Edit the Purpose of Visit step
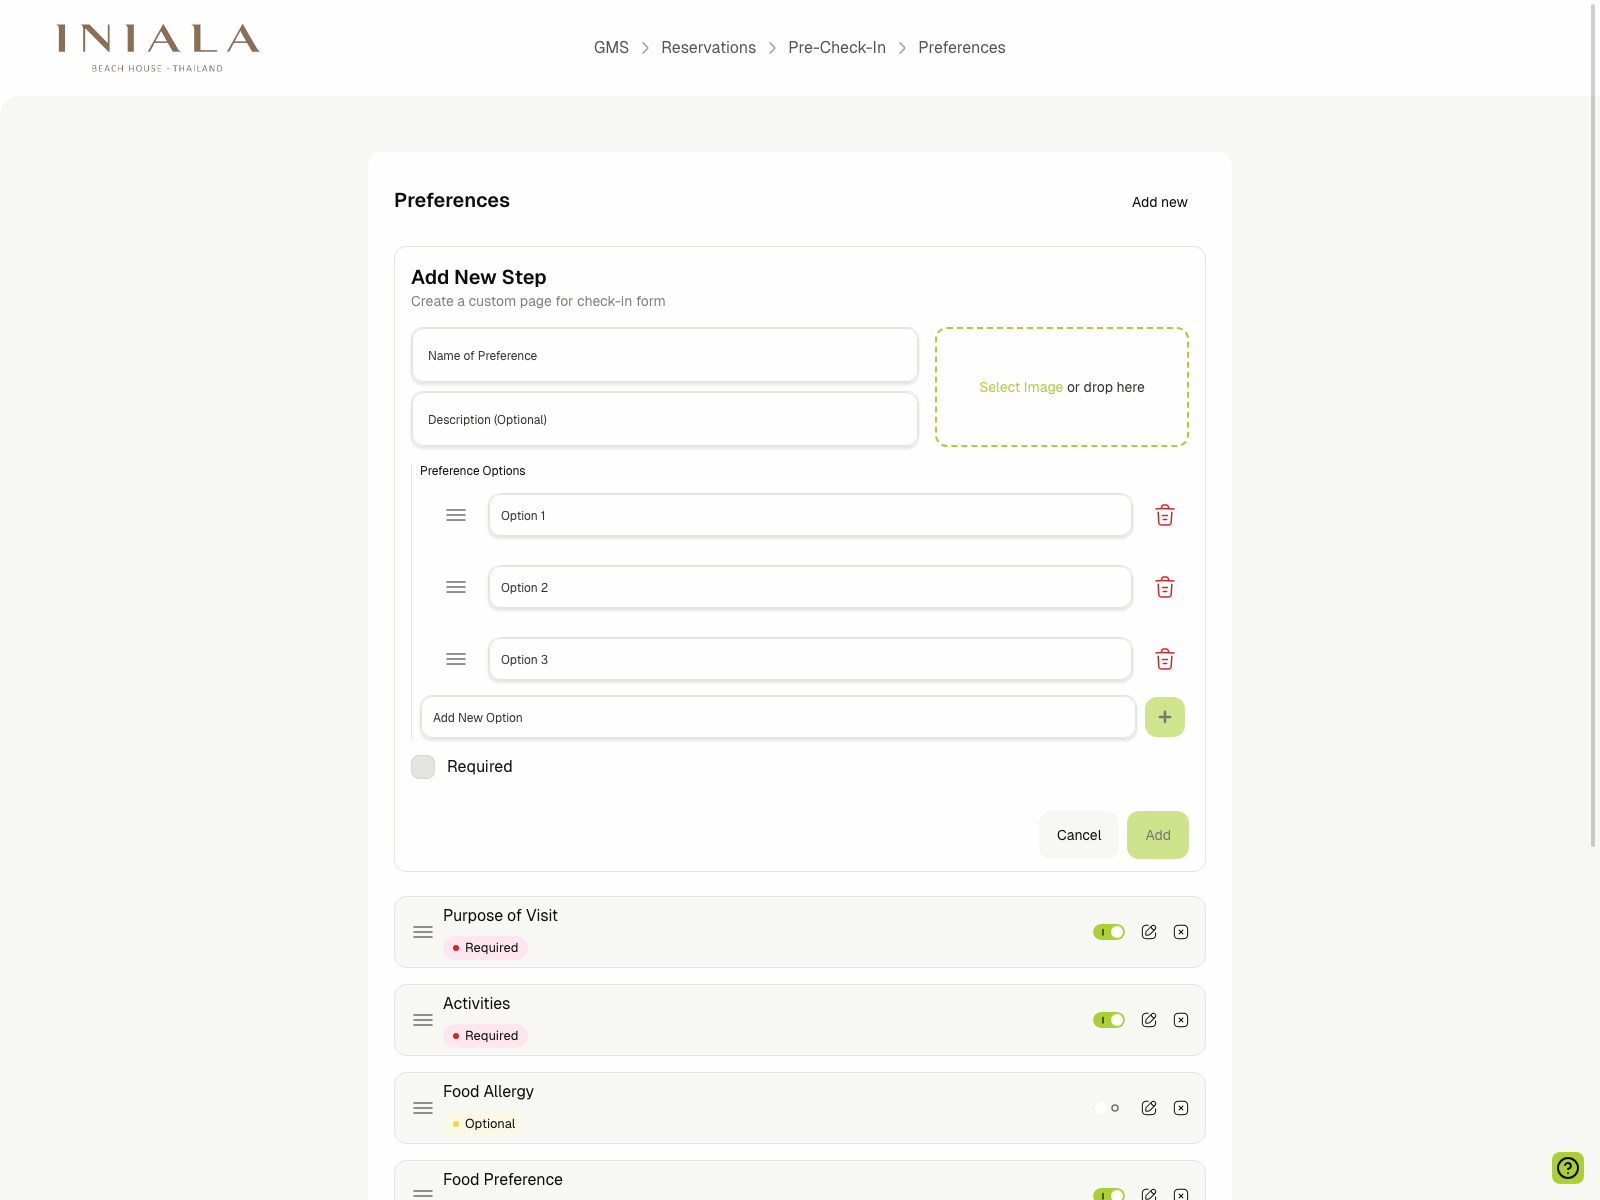 click(1148, 931)
